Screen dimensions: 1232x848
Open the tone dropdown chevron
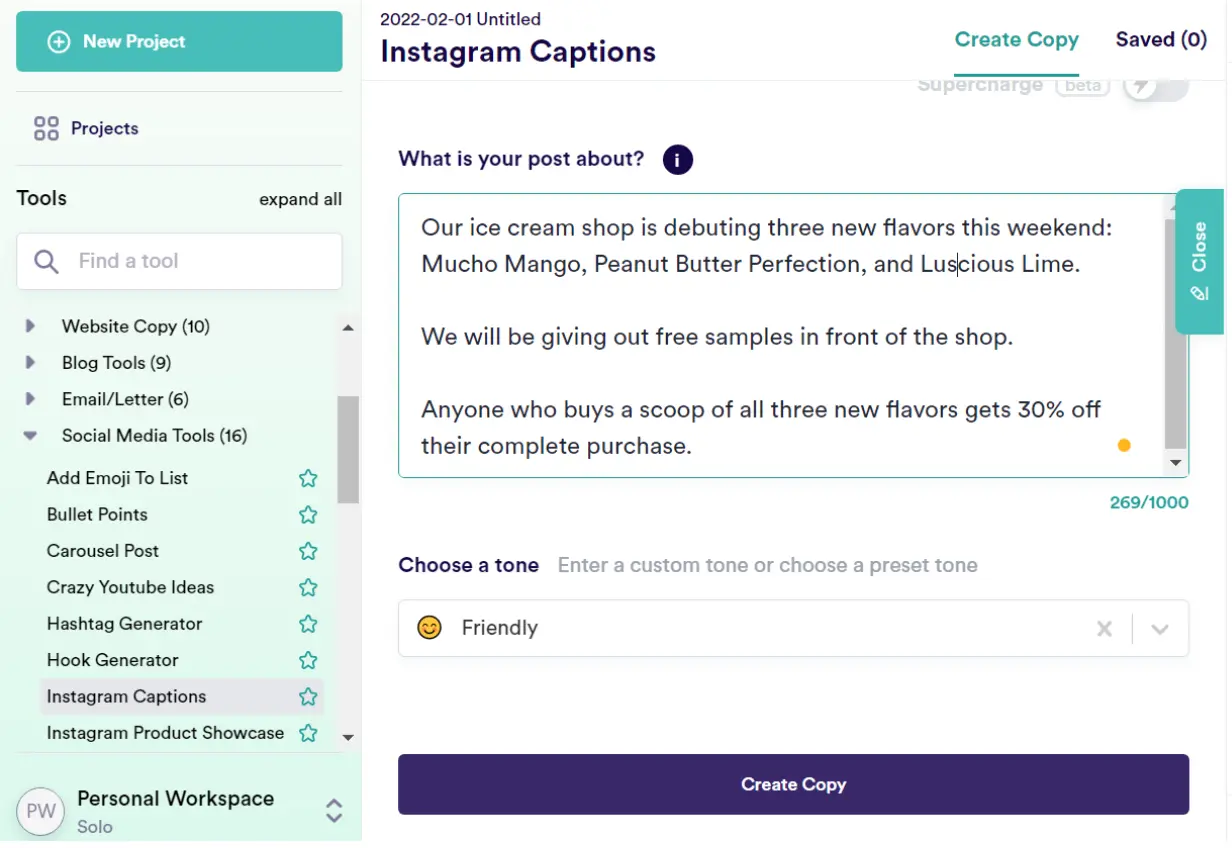(1160, 629)
